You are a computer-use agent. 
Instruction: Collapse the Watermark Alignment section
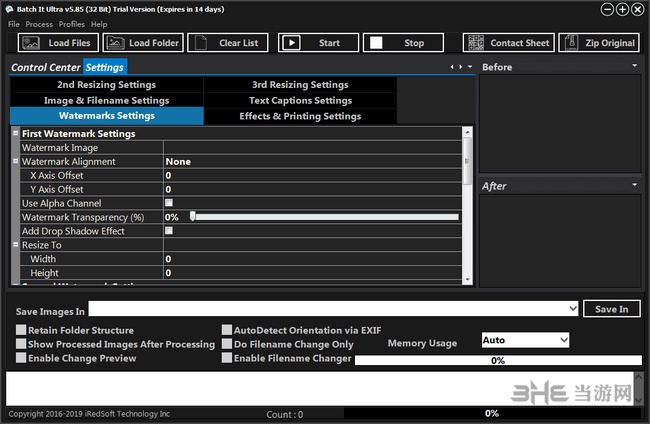click(15, 161)
